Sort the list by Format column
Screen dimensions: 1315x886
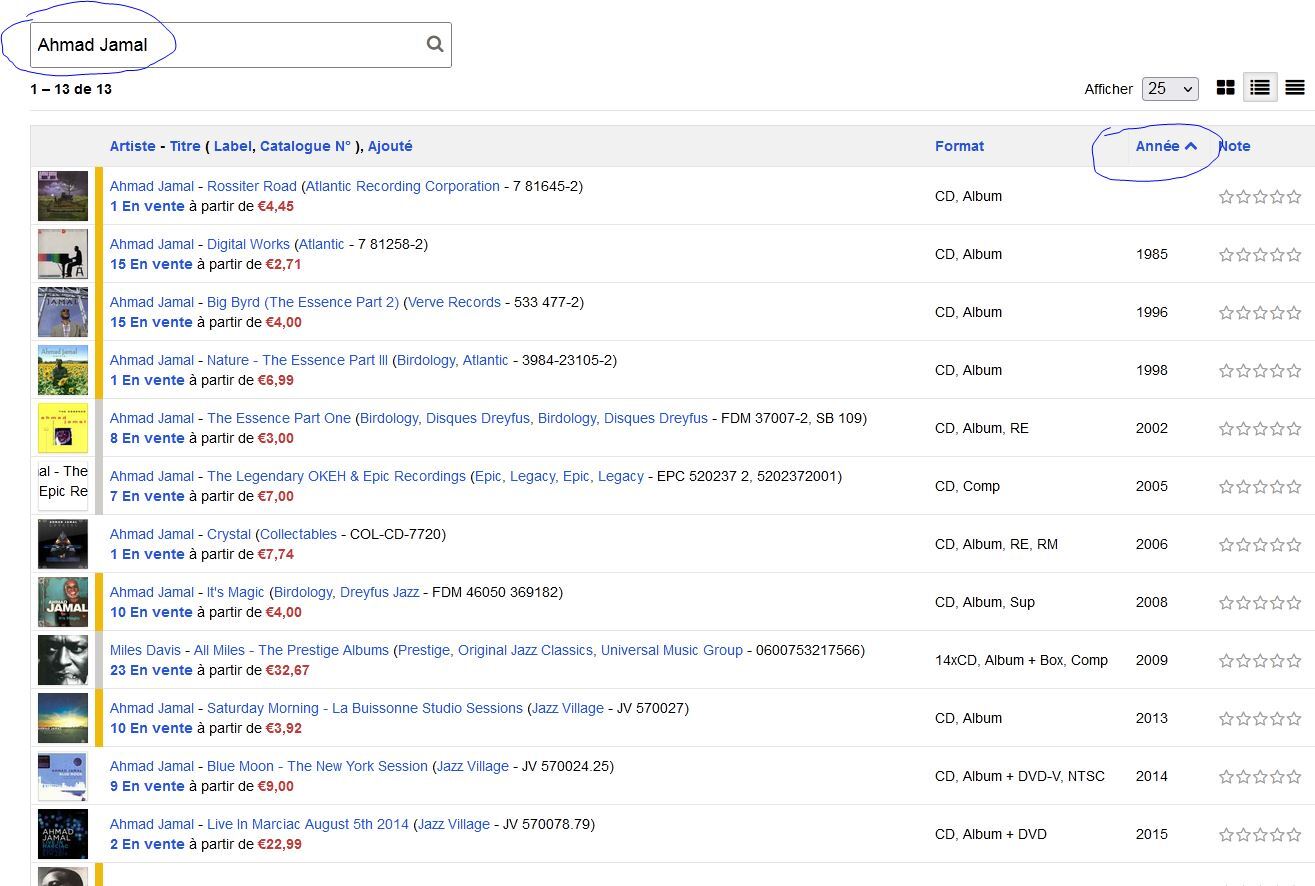coord(959,146)
